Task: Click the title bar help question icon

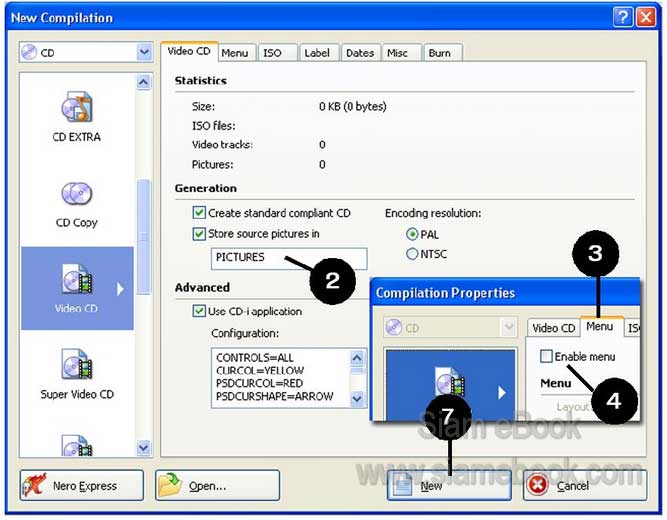Action: pos(623,17)
